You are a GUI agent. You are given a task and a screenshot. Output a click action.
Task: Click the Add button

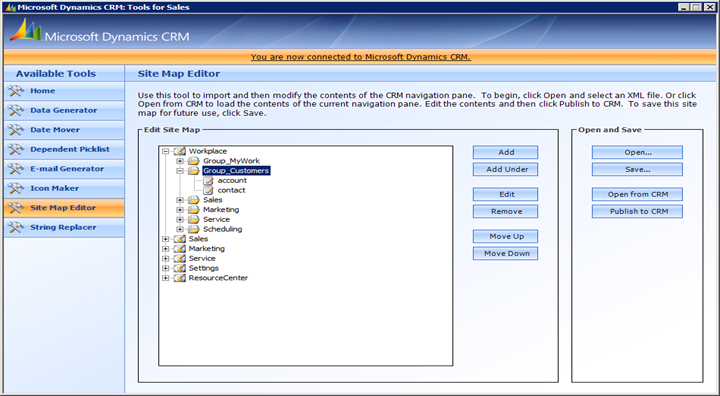506,152
